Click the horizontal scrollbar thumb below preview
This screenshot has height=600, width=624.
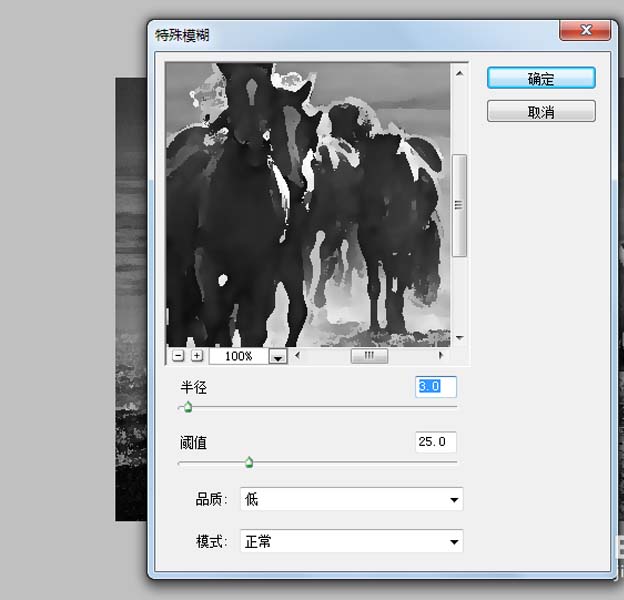368,355
